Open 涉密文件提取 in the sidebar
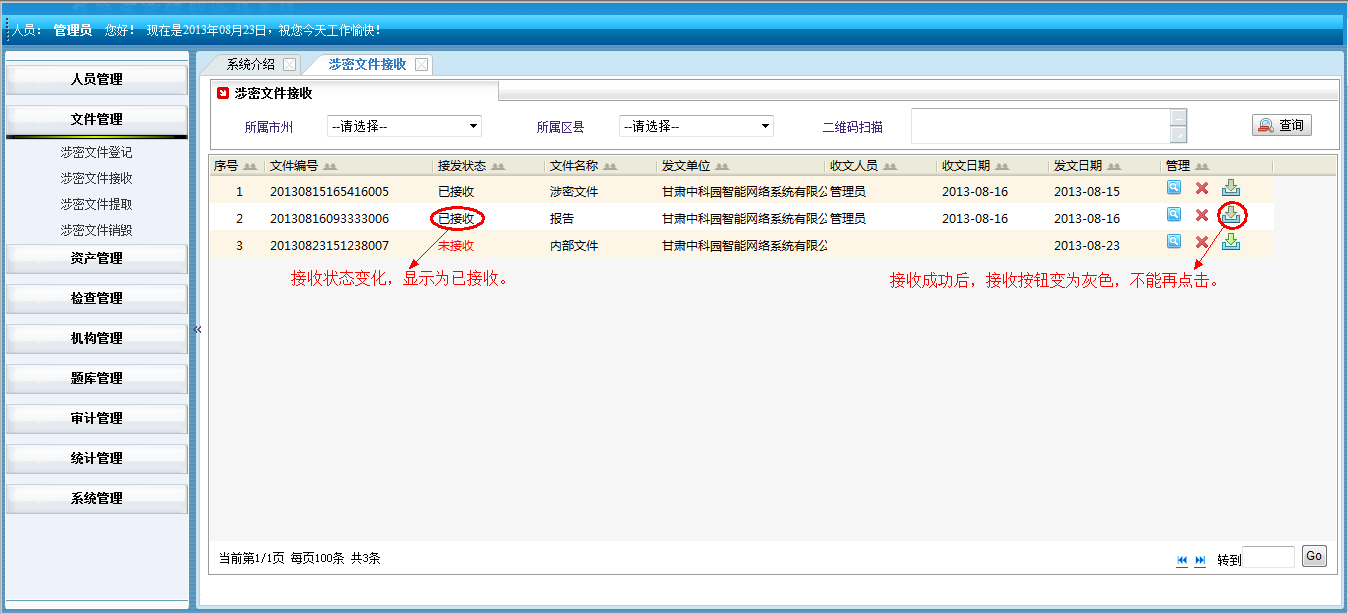The height and width of the screenshot is (614, 1348). (x=96, y=204)
